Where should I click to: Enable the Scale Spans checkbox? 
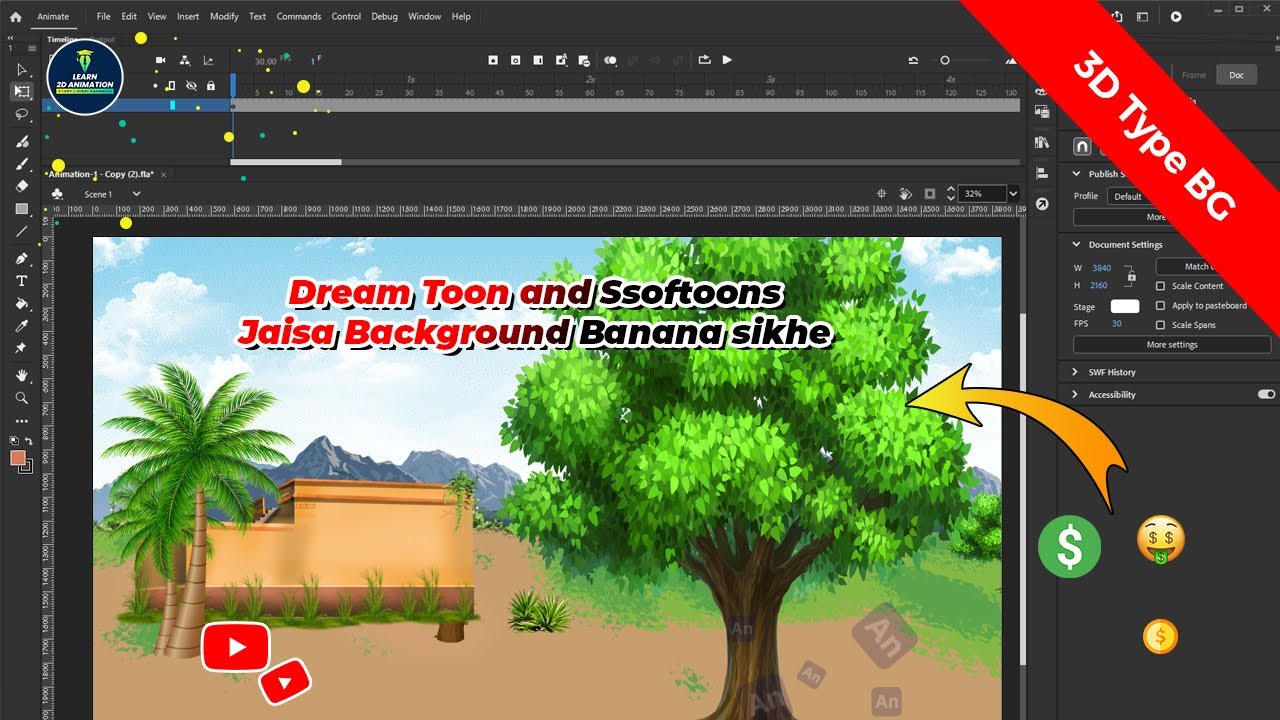[1160, 325]
